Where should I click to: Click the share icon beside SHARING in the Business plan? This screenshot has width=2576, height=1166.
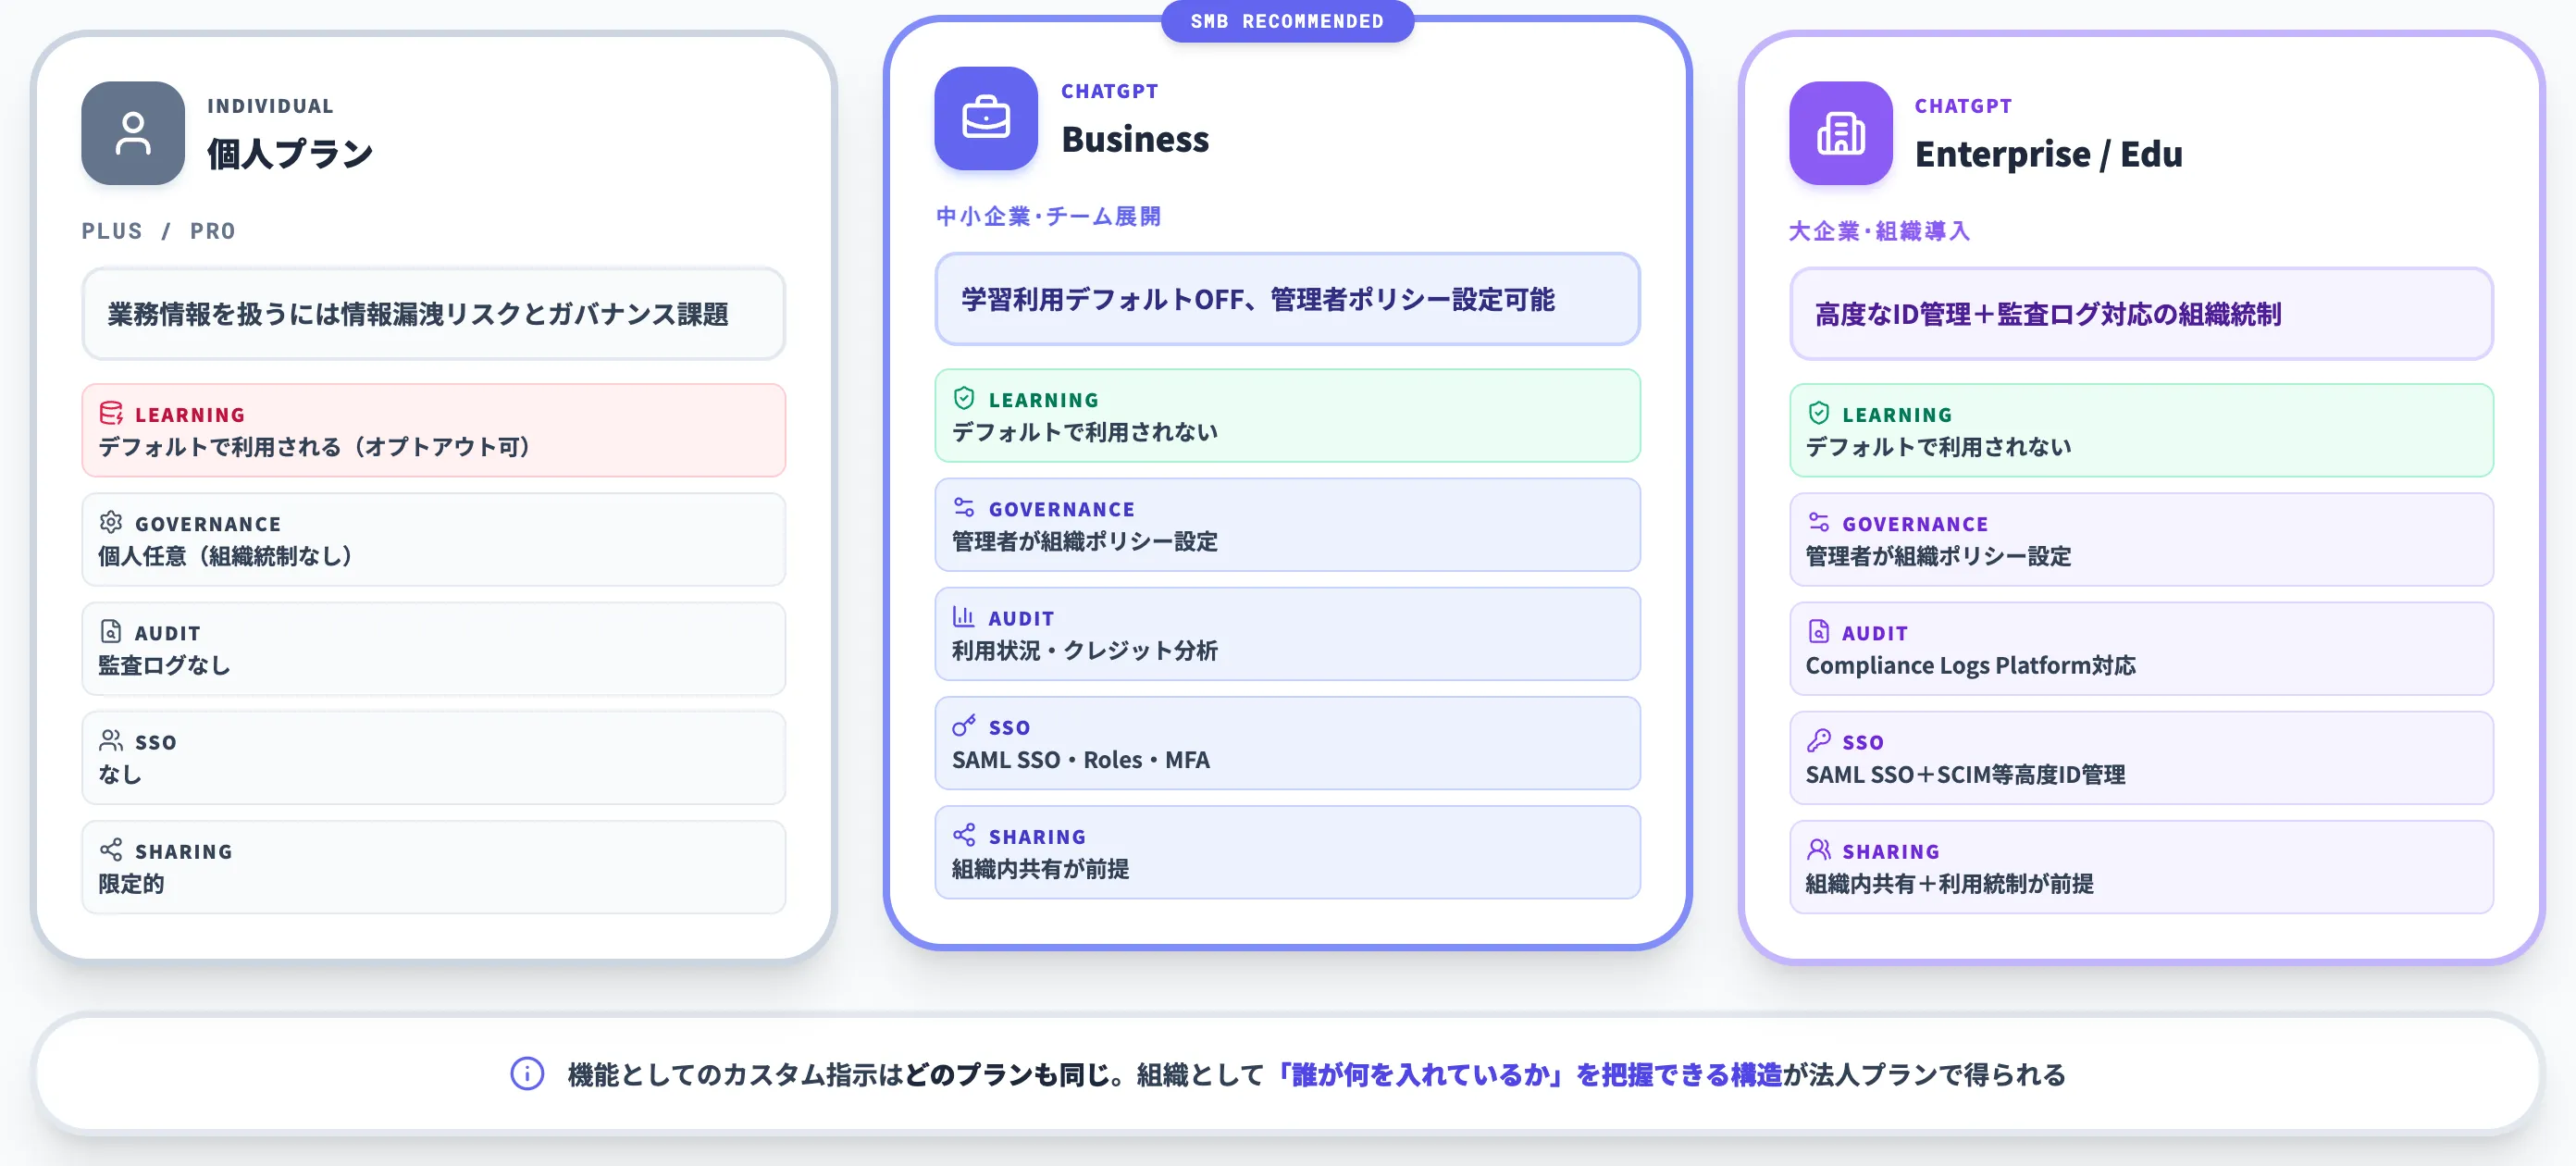click(964, 835)
